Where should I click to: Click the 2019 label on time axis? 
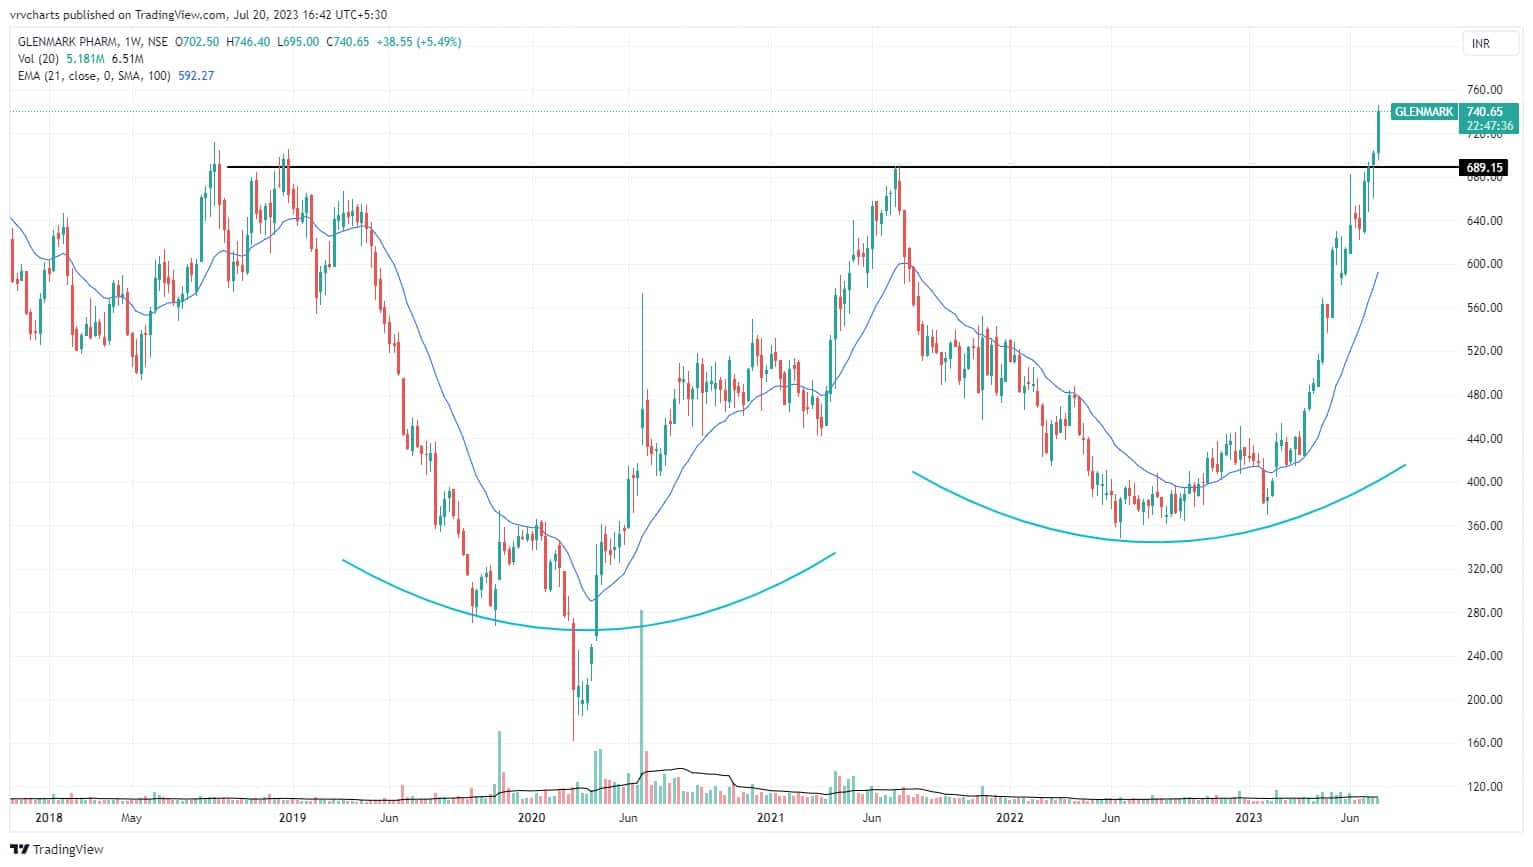(292, 818)
